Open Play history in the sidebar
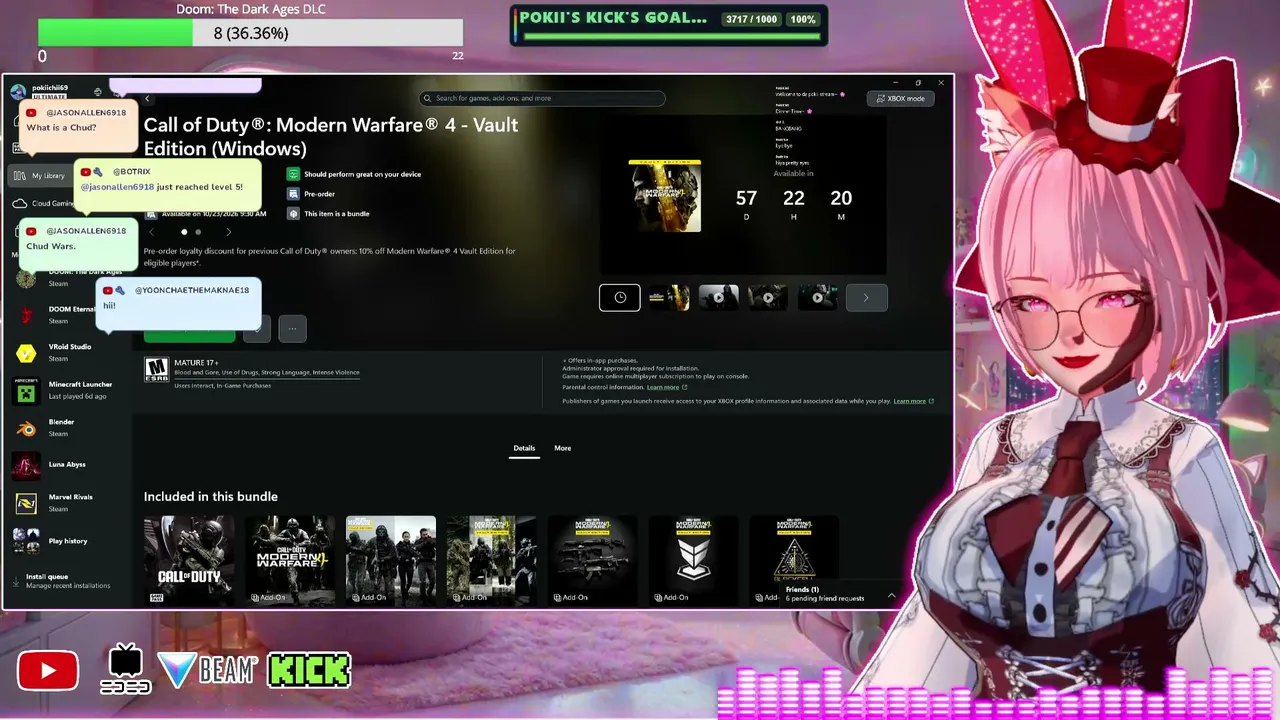Viewport: 1280px width, 720px height. click(x=66, y=541)
